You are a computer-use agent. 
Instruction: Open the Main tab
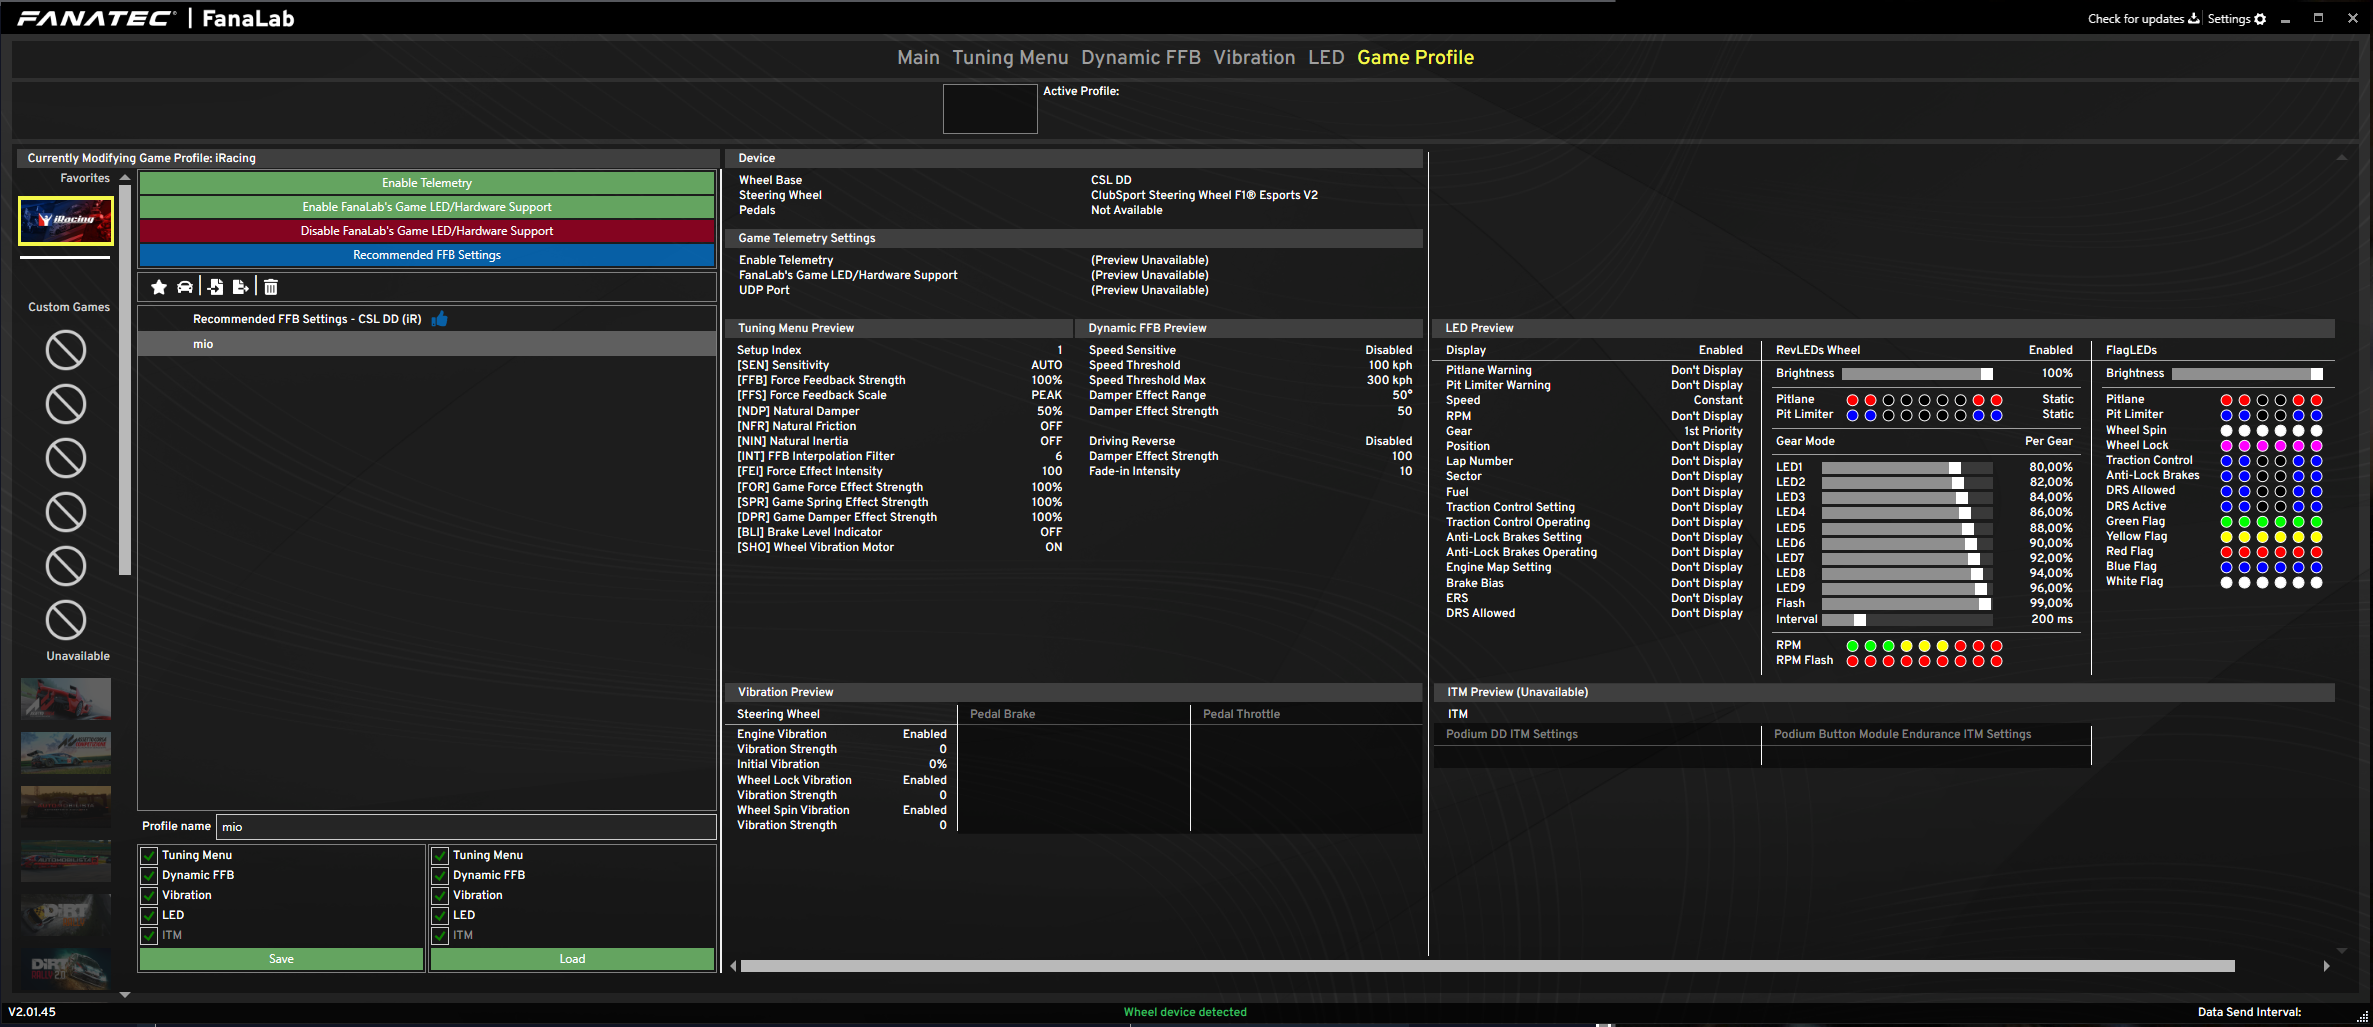tap(918, 58)
